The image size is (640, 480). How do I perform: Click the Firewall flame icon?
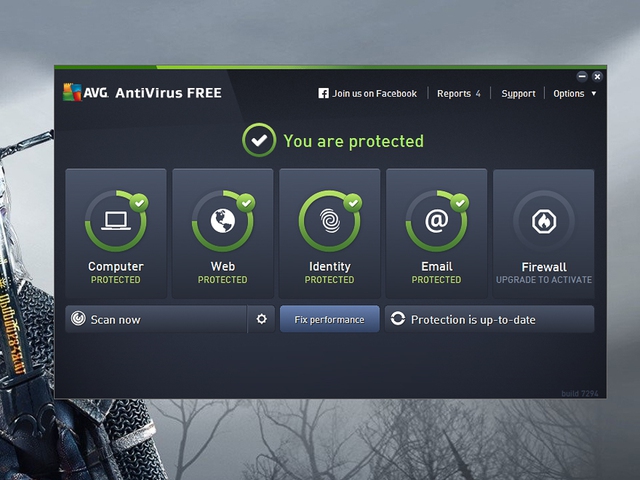(x=544, y=221)
